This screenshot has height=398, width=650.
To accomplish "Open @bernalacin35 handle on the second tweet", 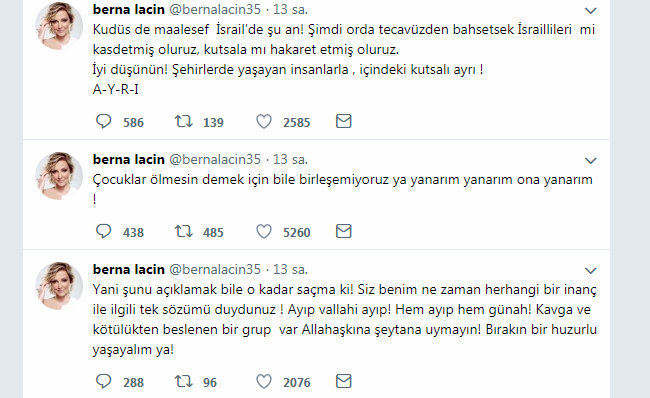I will 215,160.
